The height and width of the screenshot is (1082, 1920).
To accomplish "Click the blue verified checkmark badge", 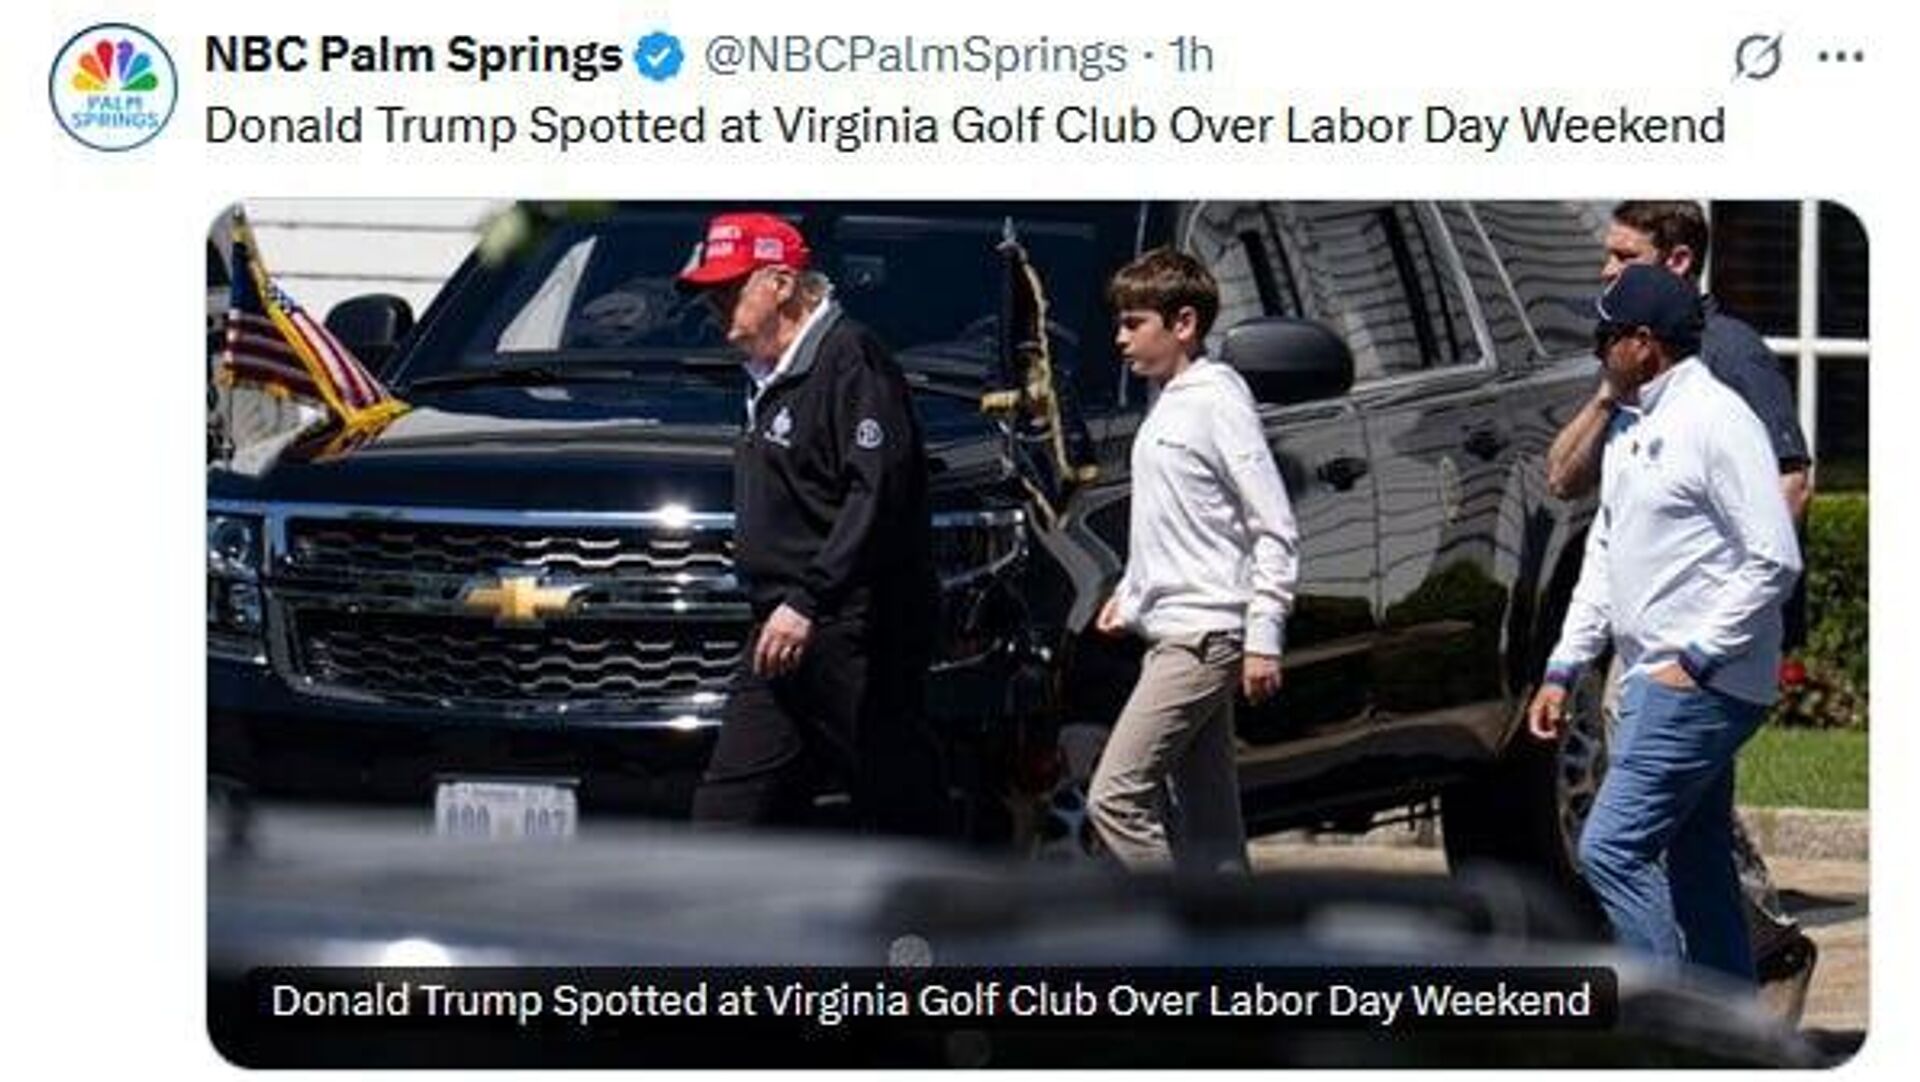I will point(659,56).
